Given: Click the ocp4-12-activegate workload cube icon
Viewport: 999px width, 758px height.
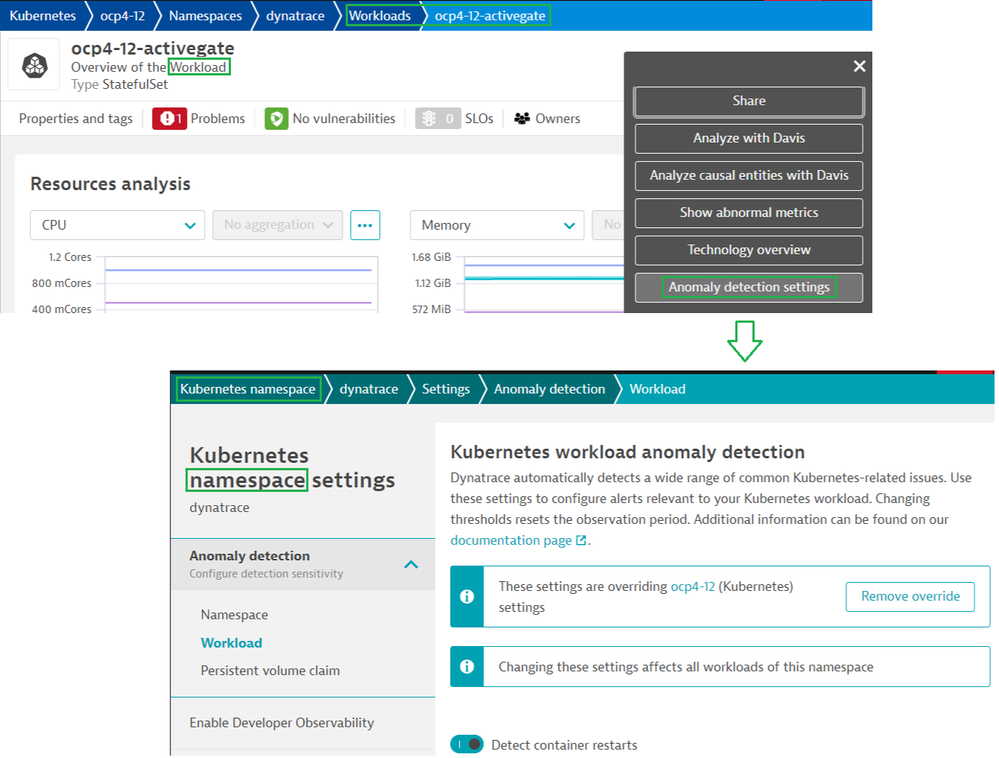Looking at the screenshot, I should click(34, 65).
